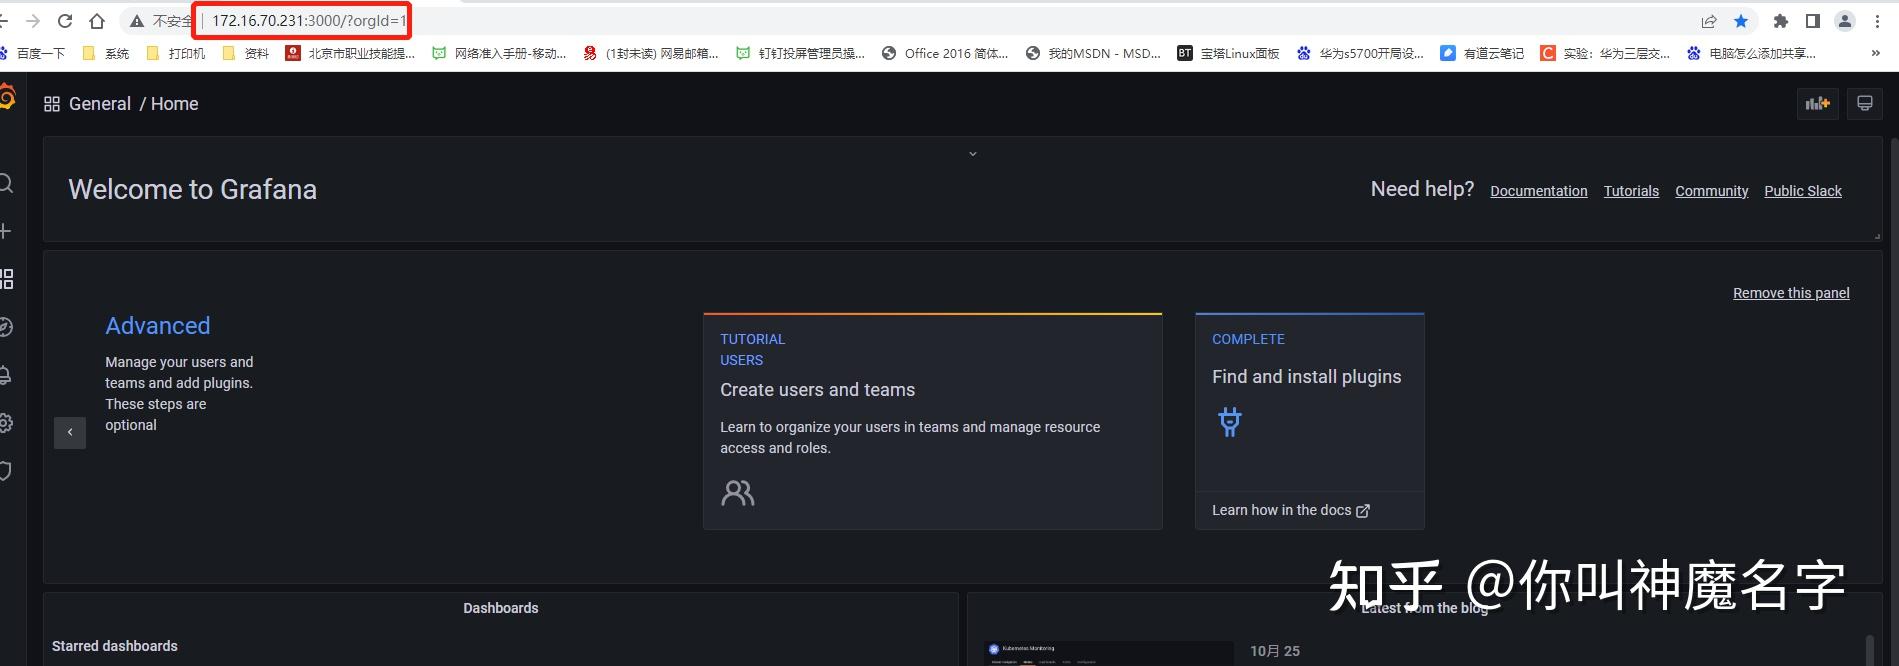Open the 有道云笔记 bookmark
The width and height of the screenshot is (1899, 666).
point(1482,54)
